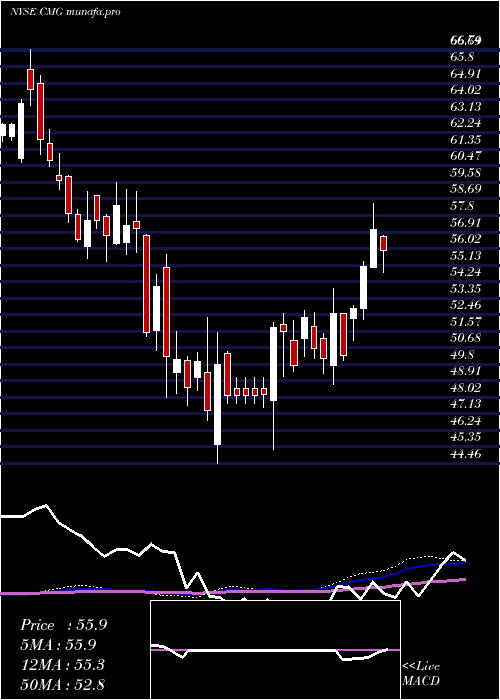Select the 64.02 price axis label
The height and width of the screenshot is (700, 500).
pyautogui.click(x=466, y=90)
